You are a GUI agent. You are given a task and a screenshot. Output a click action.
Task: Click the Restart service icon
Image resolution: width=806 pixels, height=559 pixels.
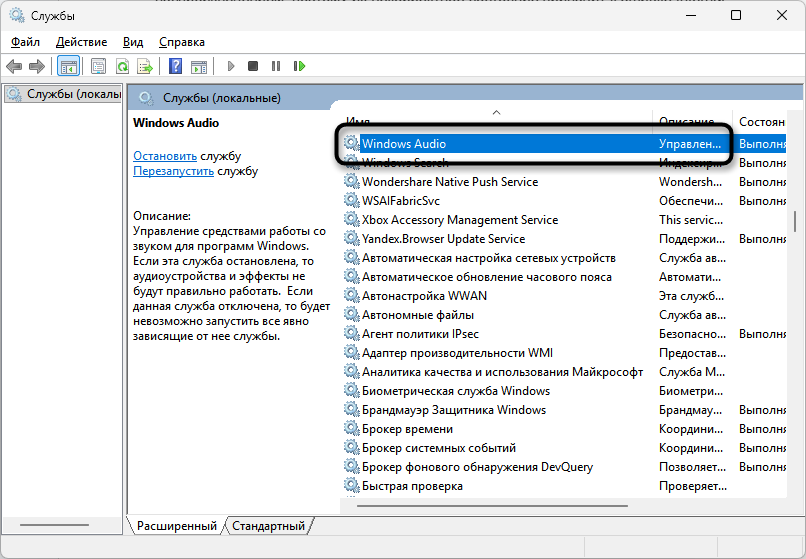300,66
